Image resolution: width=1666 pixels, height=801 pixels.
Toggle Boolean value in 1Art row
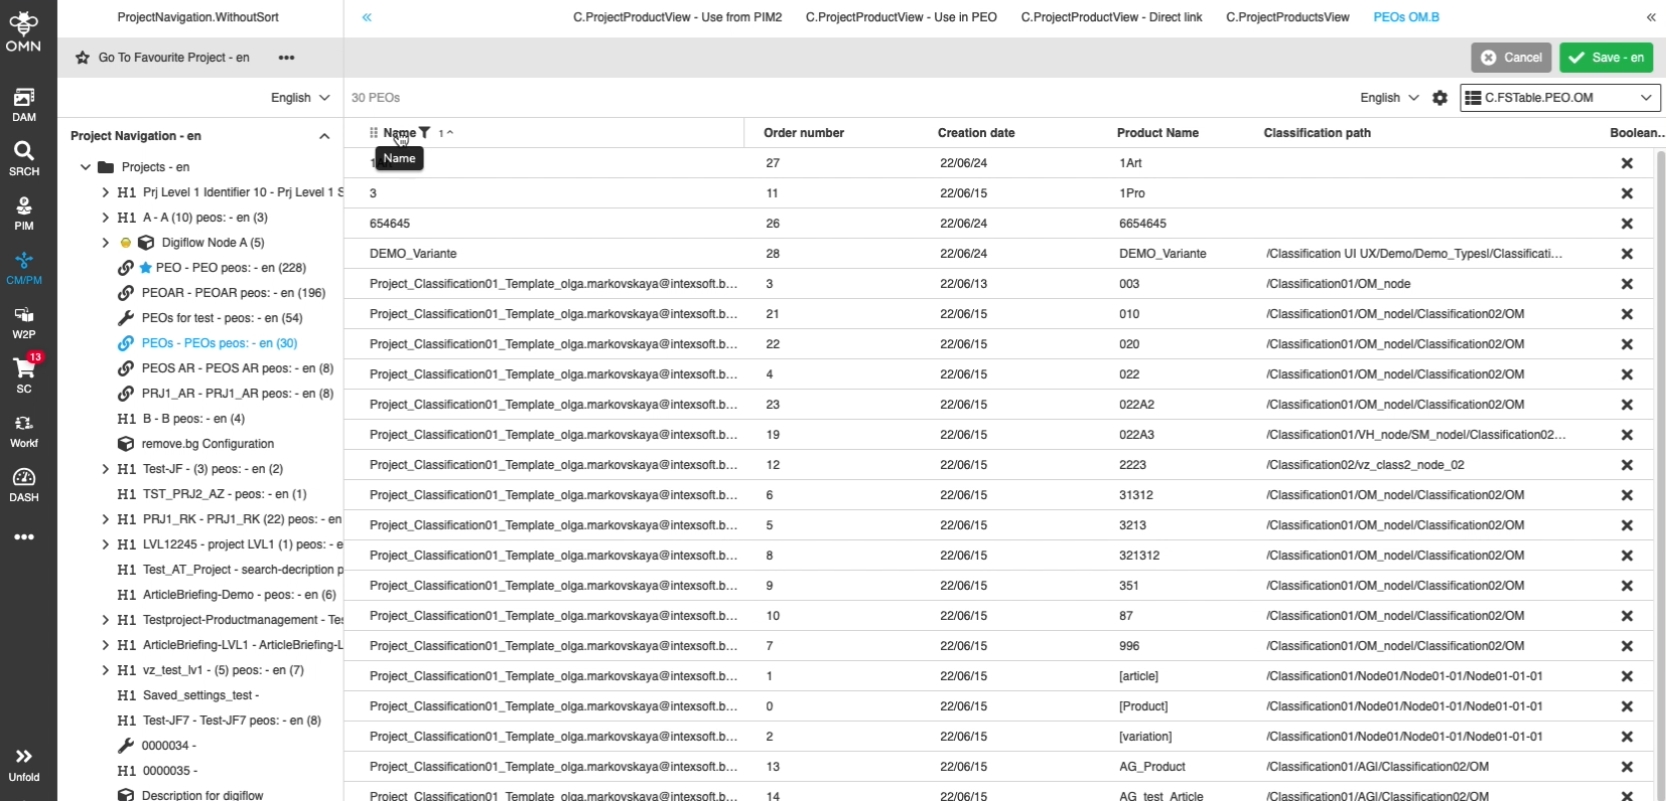click(1627, 163)
